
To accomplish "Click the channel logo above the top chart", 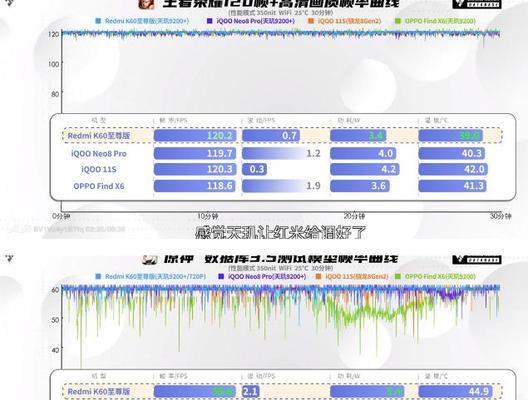I will click(477, 4).
